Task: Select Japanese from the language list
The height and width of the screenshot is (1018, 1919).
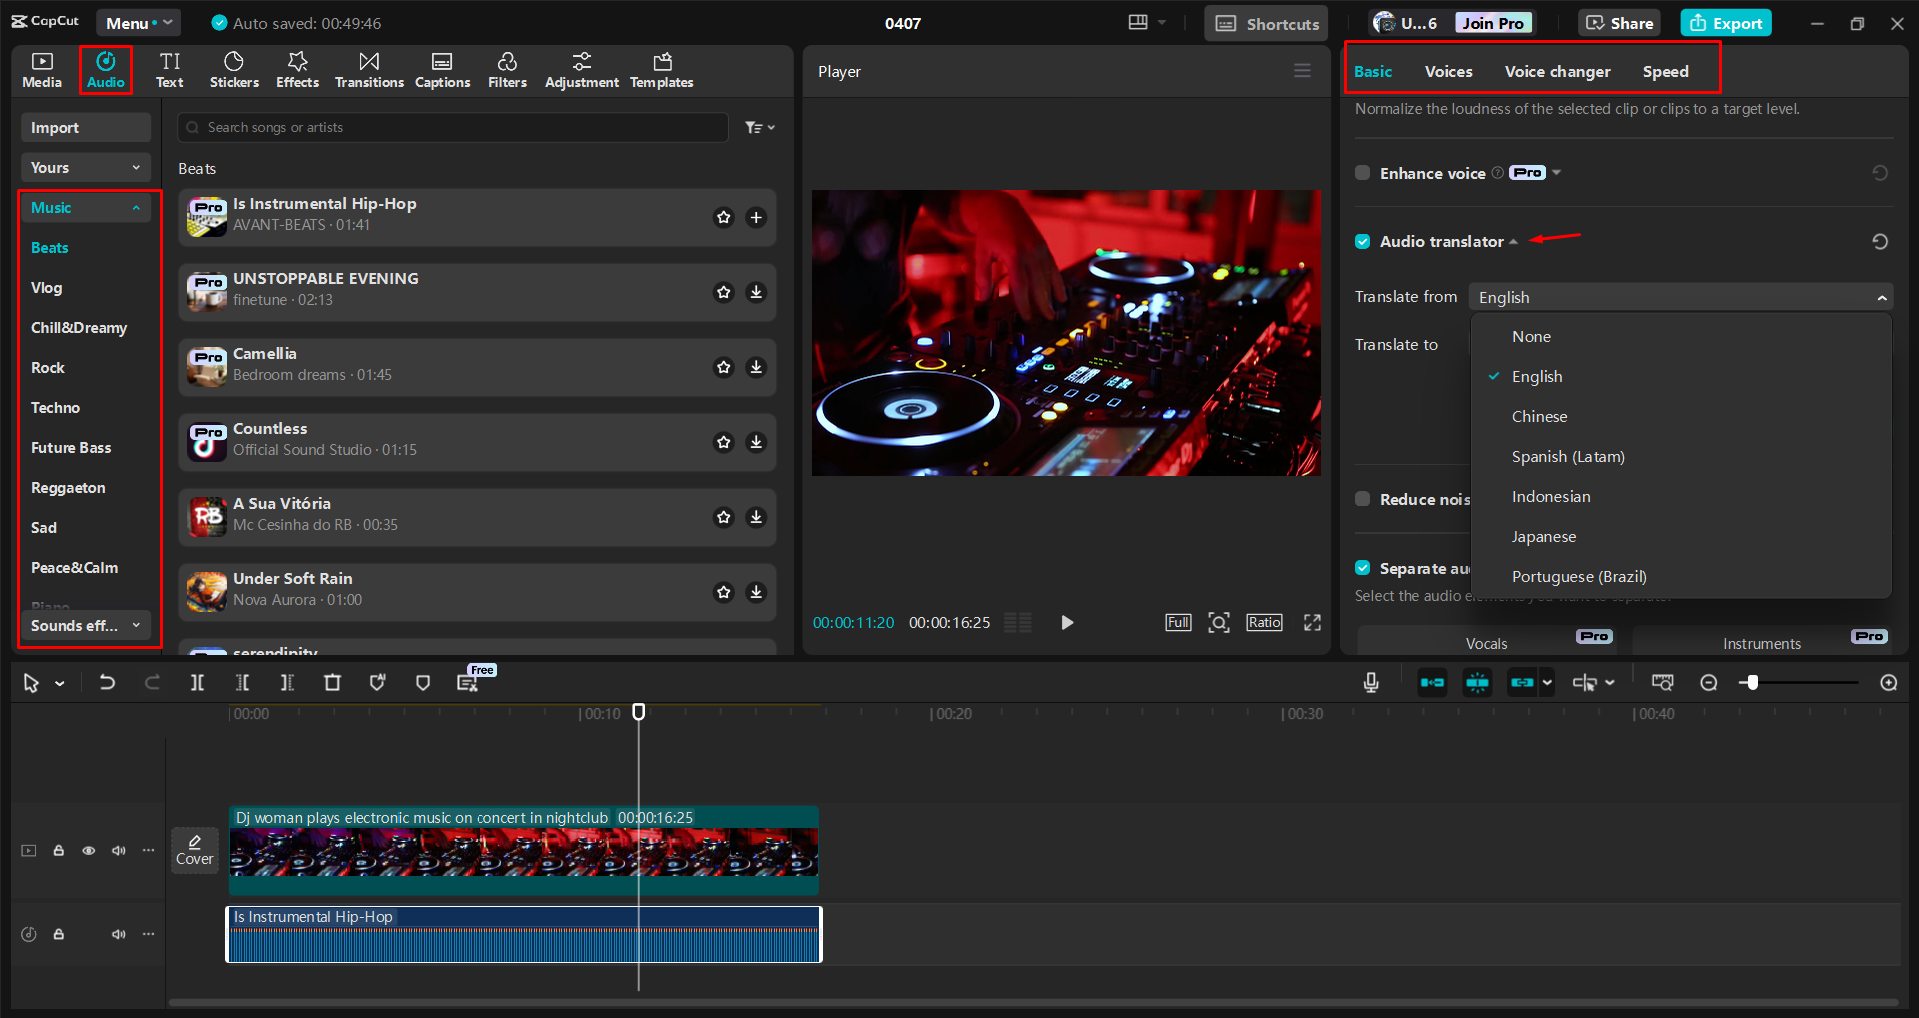Action: [x=1543, y=536]
